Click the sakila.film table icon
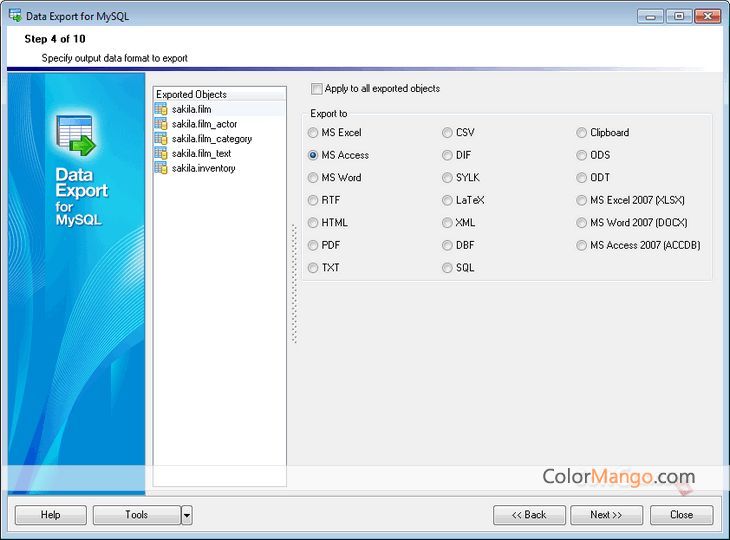Image resolution: width=730 pixels, height=540 pixels. point(161,109)
